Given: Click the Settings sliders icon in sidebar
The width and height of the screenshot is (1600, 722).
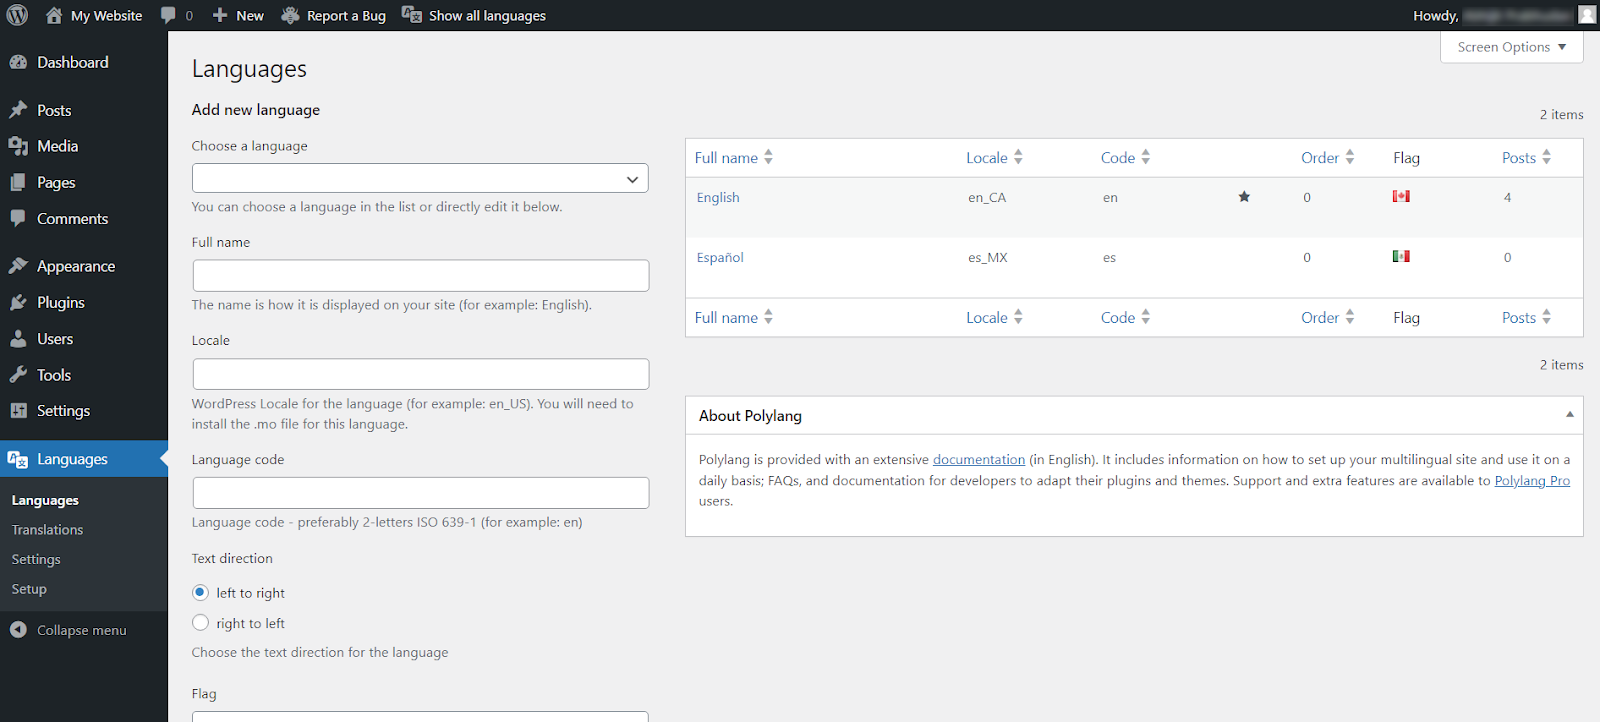Looking at the screenshot, I should [18, 411].
